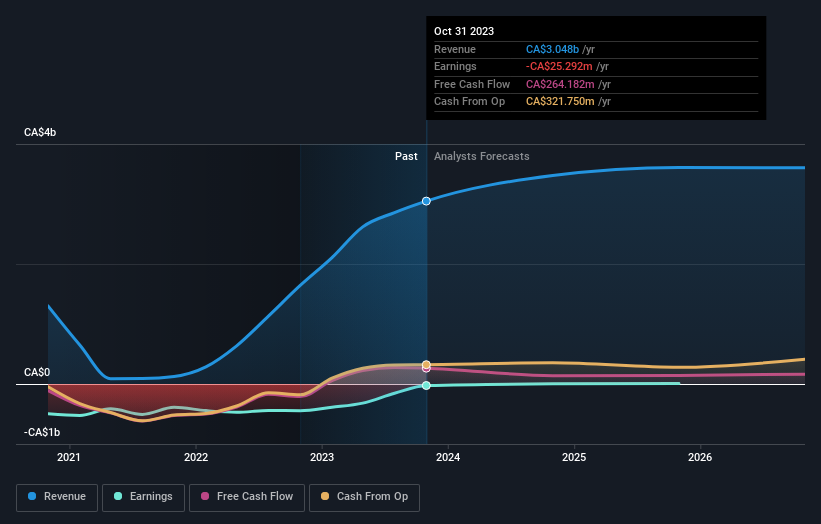
Task: Toggle the Cash From Op legend button
Action: (364, 497)
